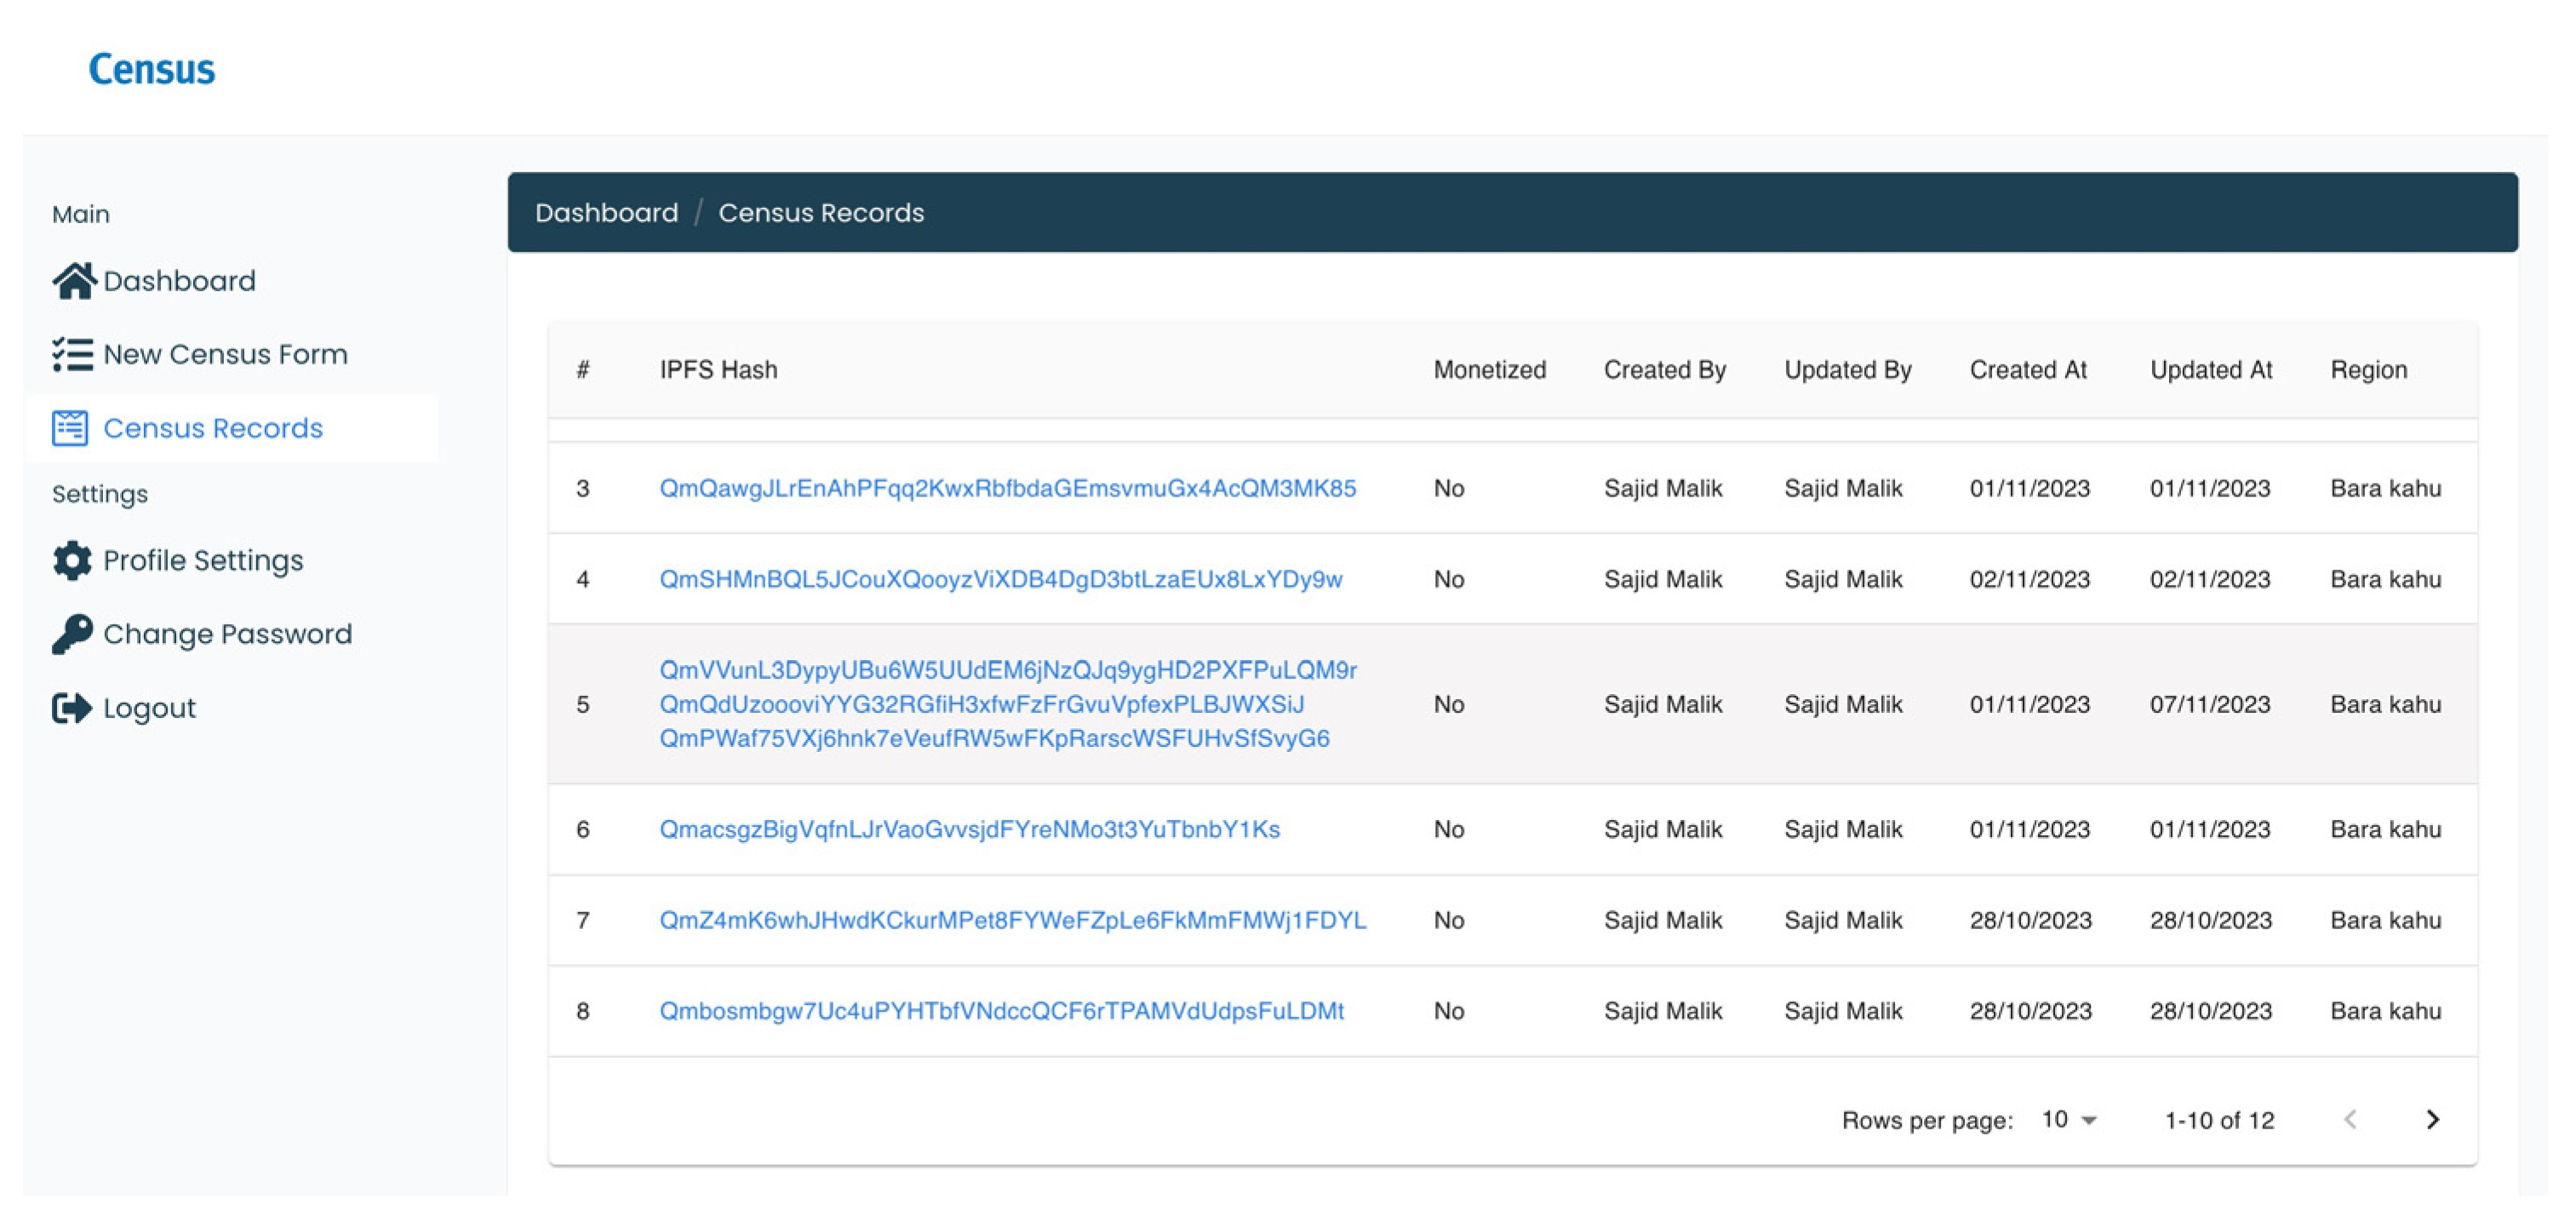
Task: Select New Census Form menu entry
Action: [x=225, y=354]
